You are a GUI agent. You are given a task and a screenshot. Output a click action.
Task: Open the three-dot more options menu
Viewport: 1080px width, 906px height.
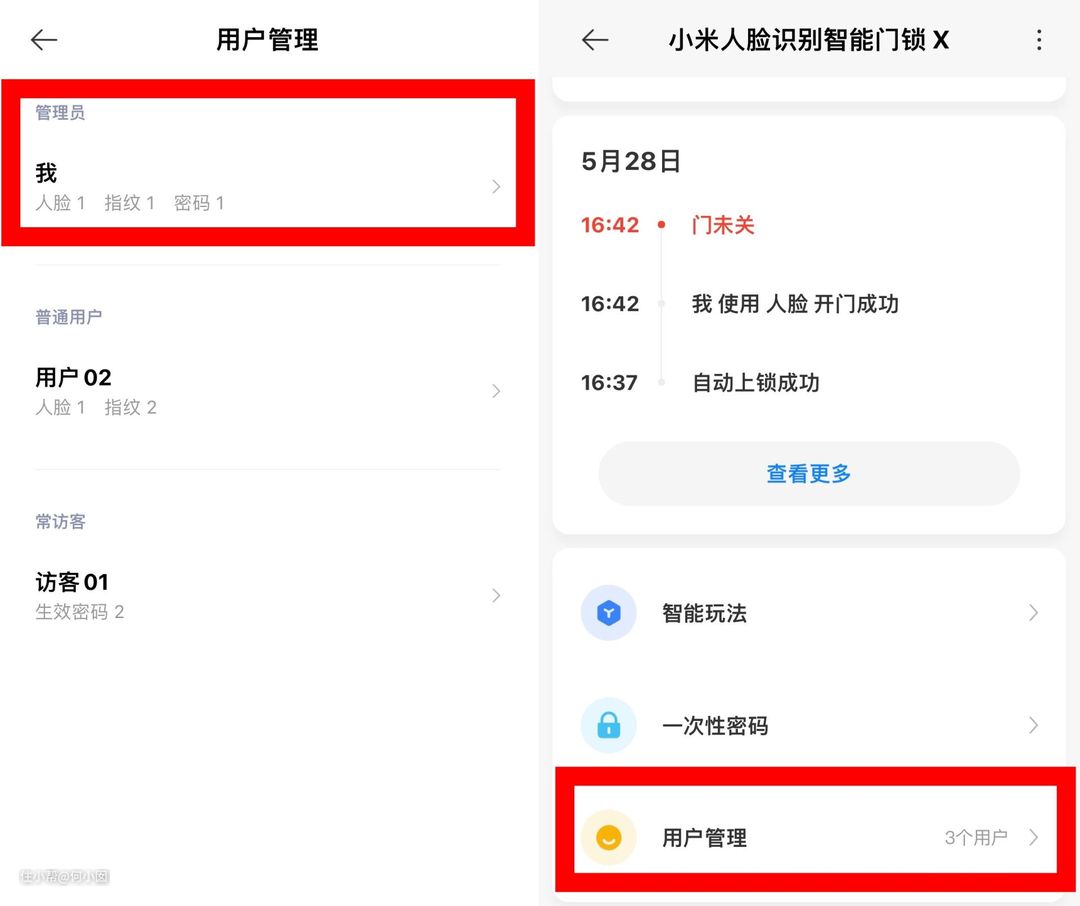pos(1039,40)
